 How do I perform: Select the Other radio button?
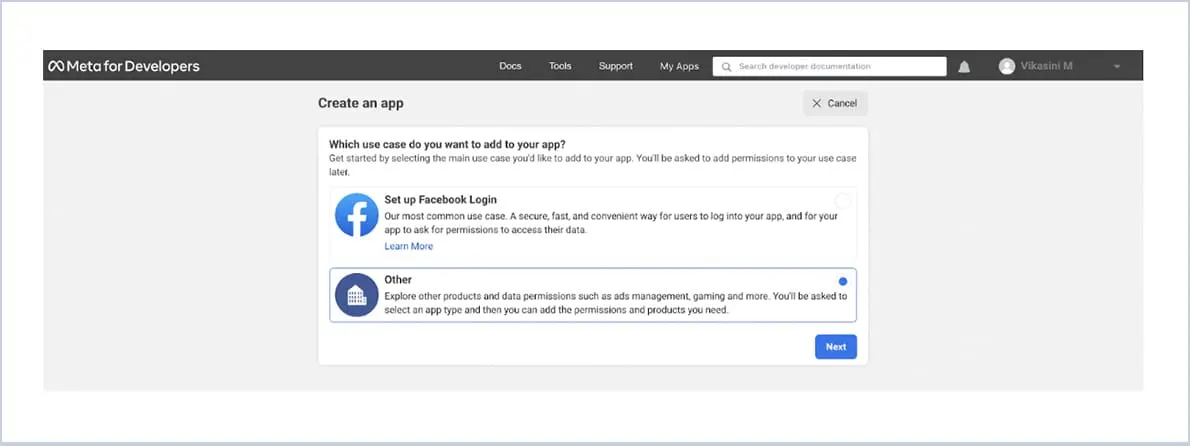click(842, 281)
